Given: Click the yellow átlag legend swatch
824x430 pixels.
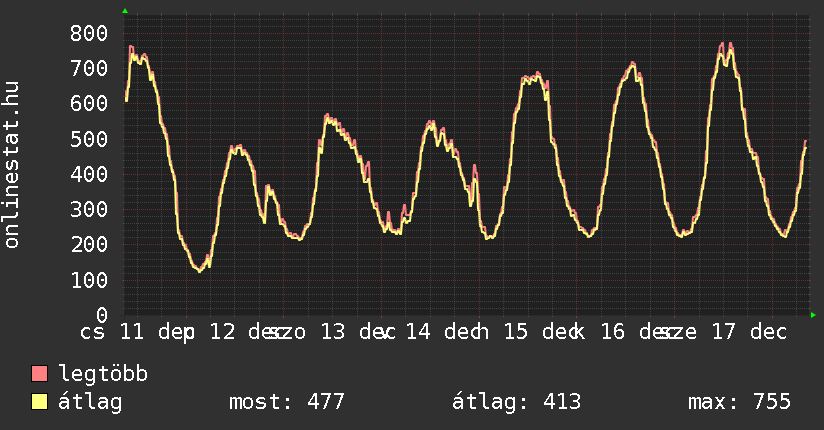Looking at the screenshot, I should 40,403.
